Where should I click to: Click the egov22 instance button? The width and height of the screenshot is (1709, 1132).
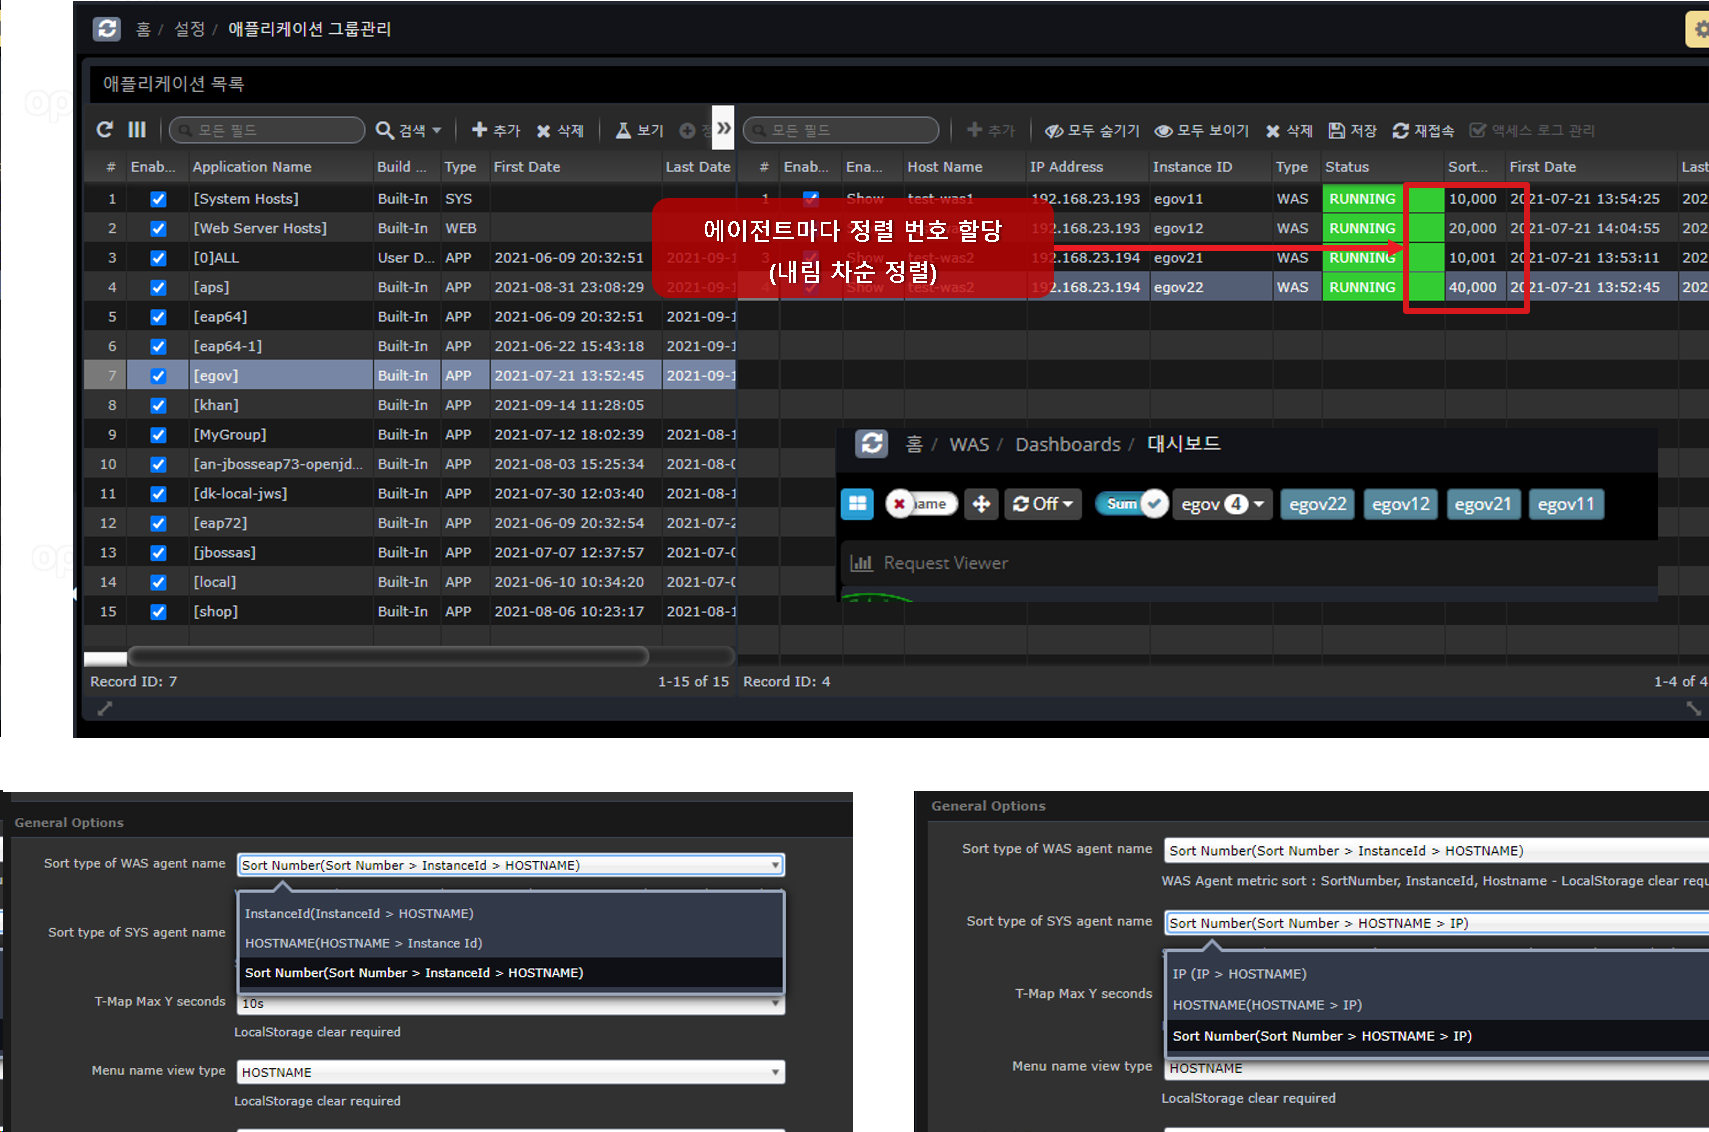point(1317,504)
